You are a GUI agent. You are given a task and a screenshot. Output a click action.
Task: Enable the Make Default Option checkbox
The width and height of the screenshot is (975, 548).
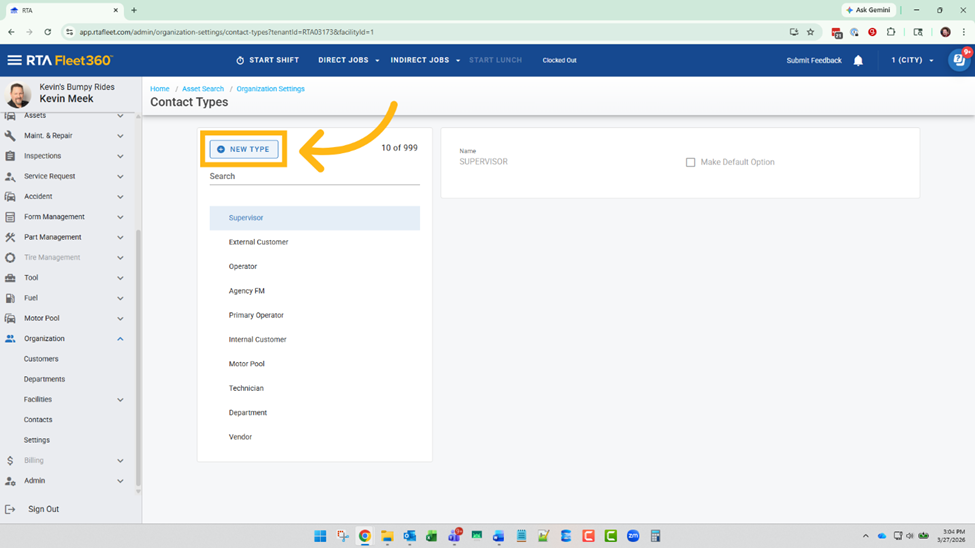(690, 162)
